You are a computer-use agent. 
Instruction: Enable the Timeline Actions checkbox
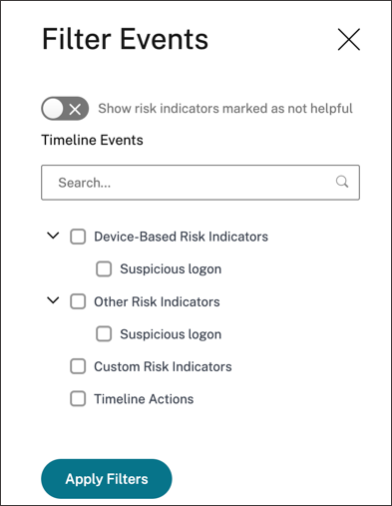[78, 399]
